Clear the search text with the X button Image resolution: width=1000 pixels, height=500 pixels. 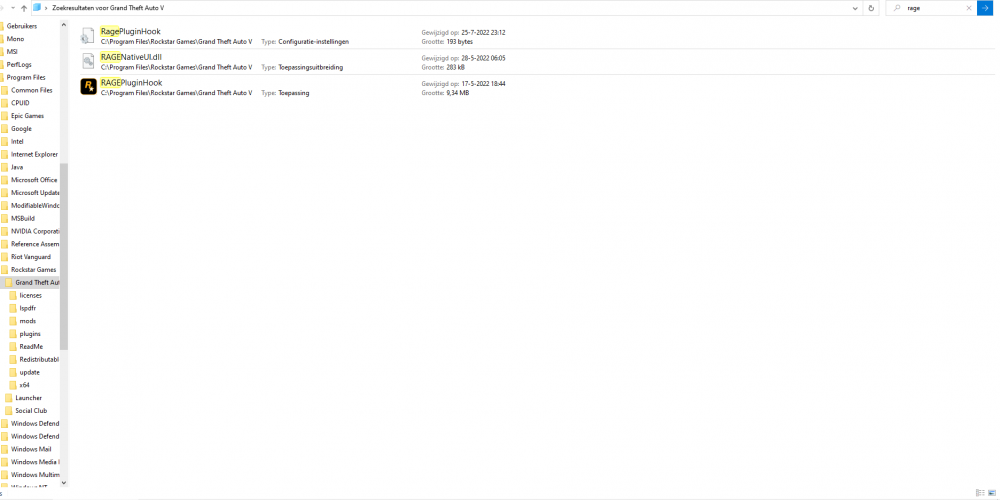tap(969, 8)
